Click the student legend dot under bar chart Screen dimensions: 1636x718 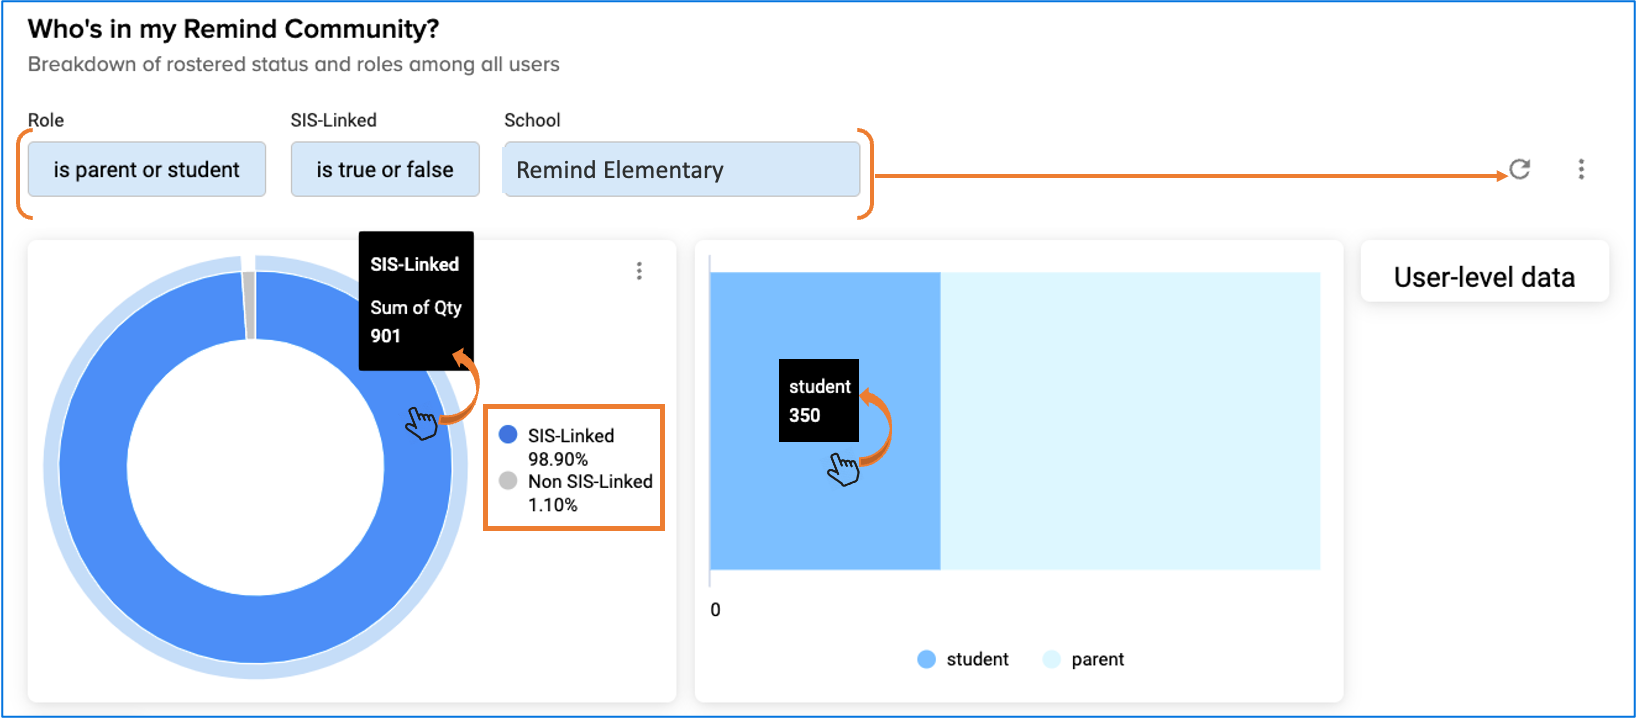(926, 659)
